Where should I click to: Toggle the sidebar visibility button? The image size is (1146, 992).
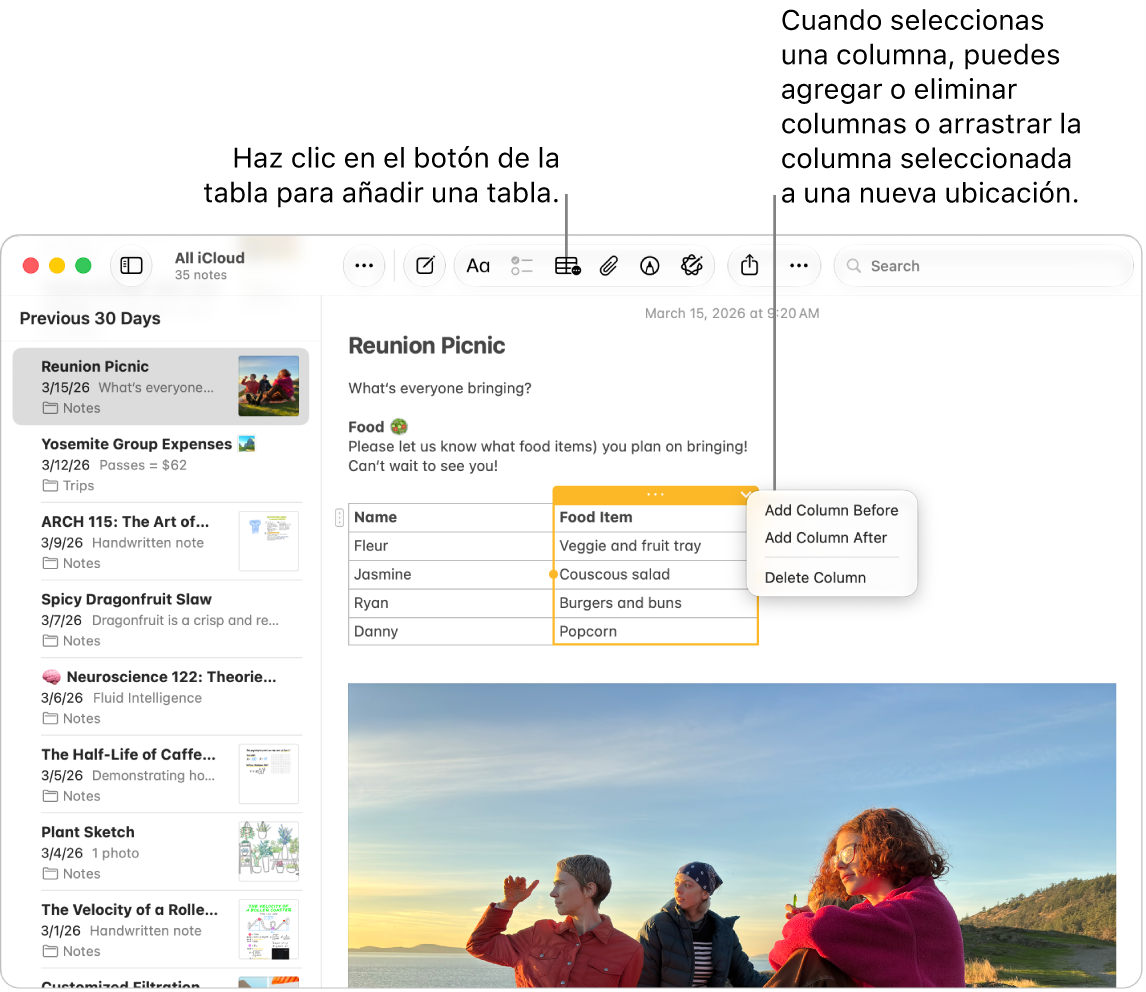pos(132,265)
